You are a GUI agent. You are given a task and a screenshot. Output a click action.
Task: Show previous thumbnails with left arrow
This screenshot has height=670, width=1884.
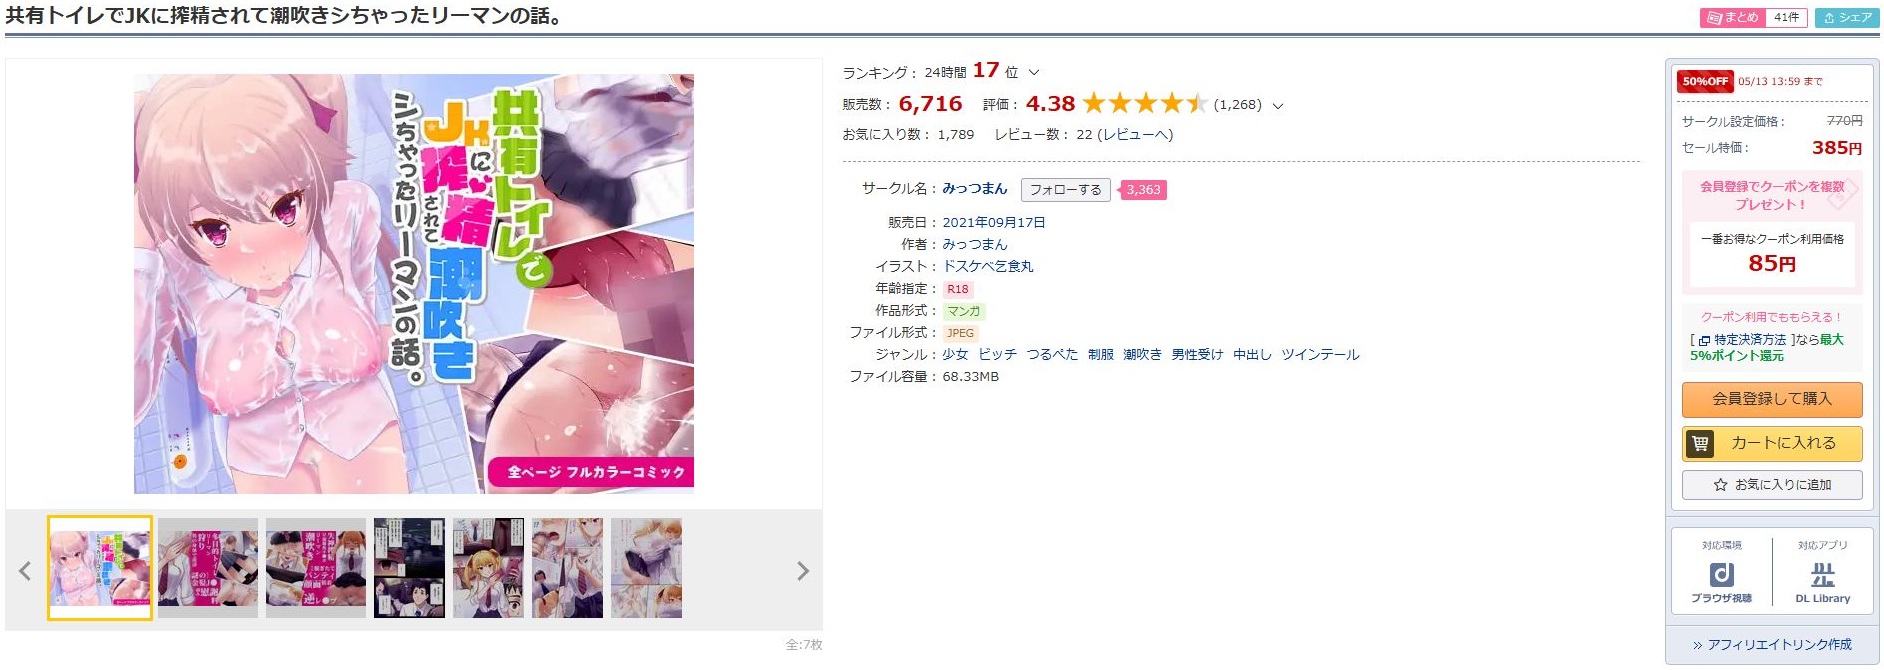25,571
